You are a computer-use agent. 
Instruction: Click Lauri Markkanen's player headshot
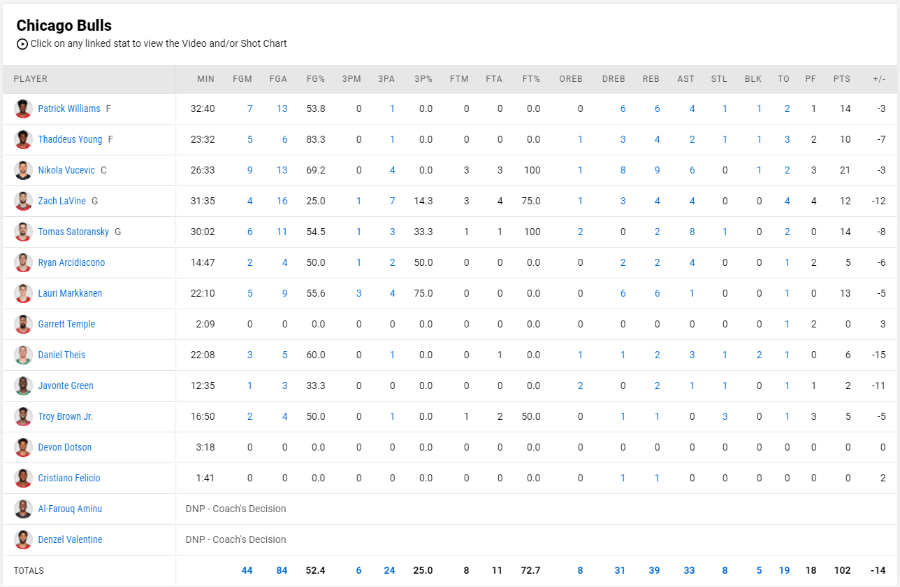pos(23,293)
